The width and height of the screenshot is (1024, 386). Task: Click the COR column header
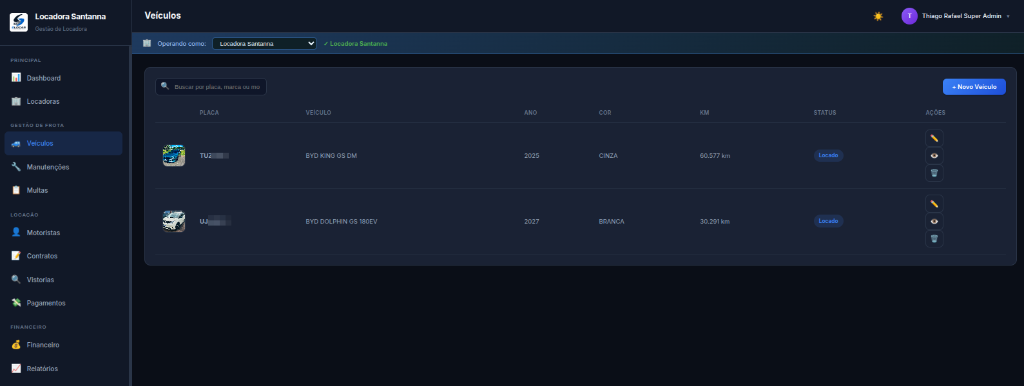(x=605, y=112)
